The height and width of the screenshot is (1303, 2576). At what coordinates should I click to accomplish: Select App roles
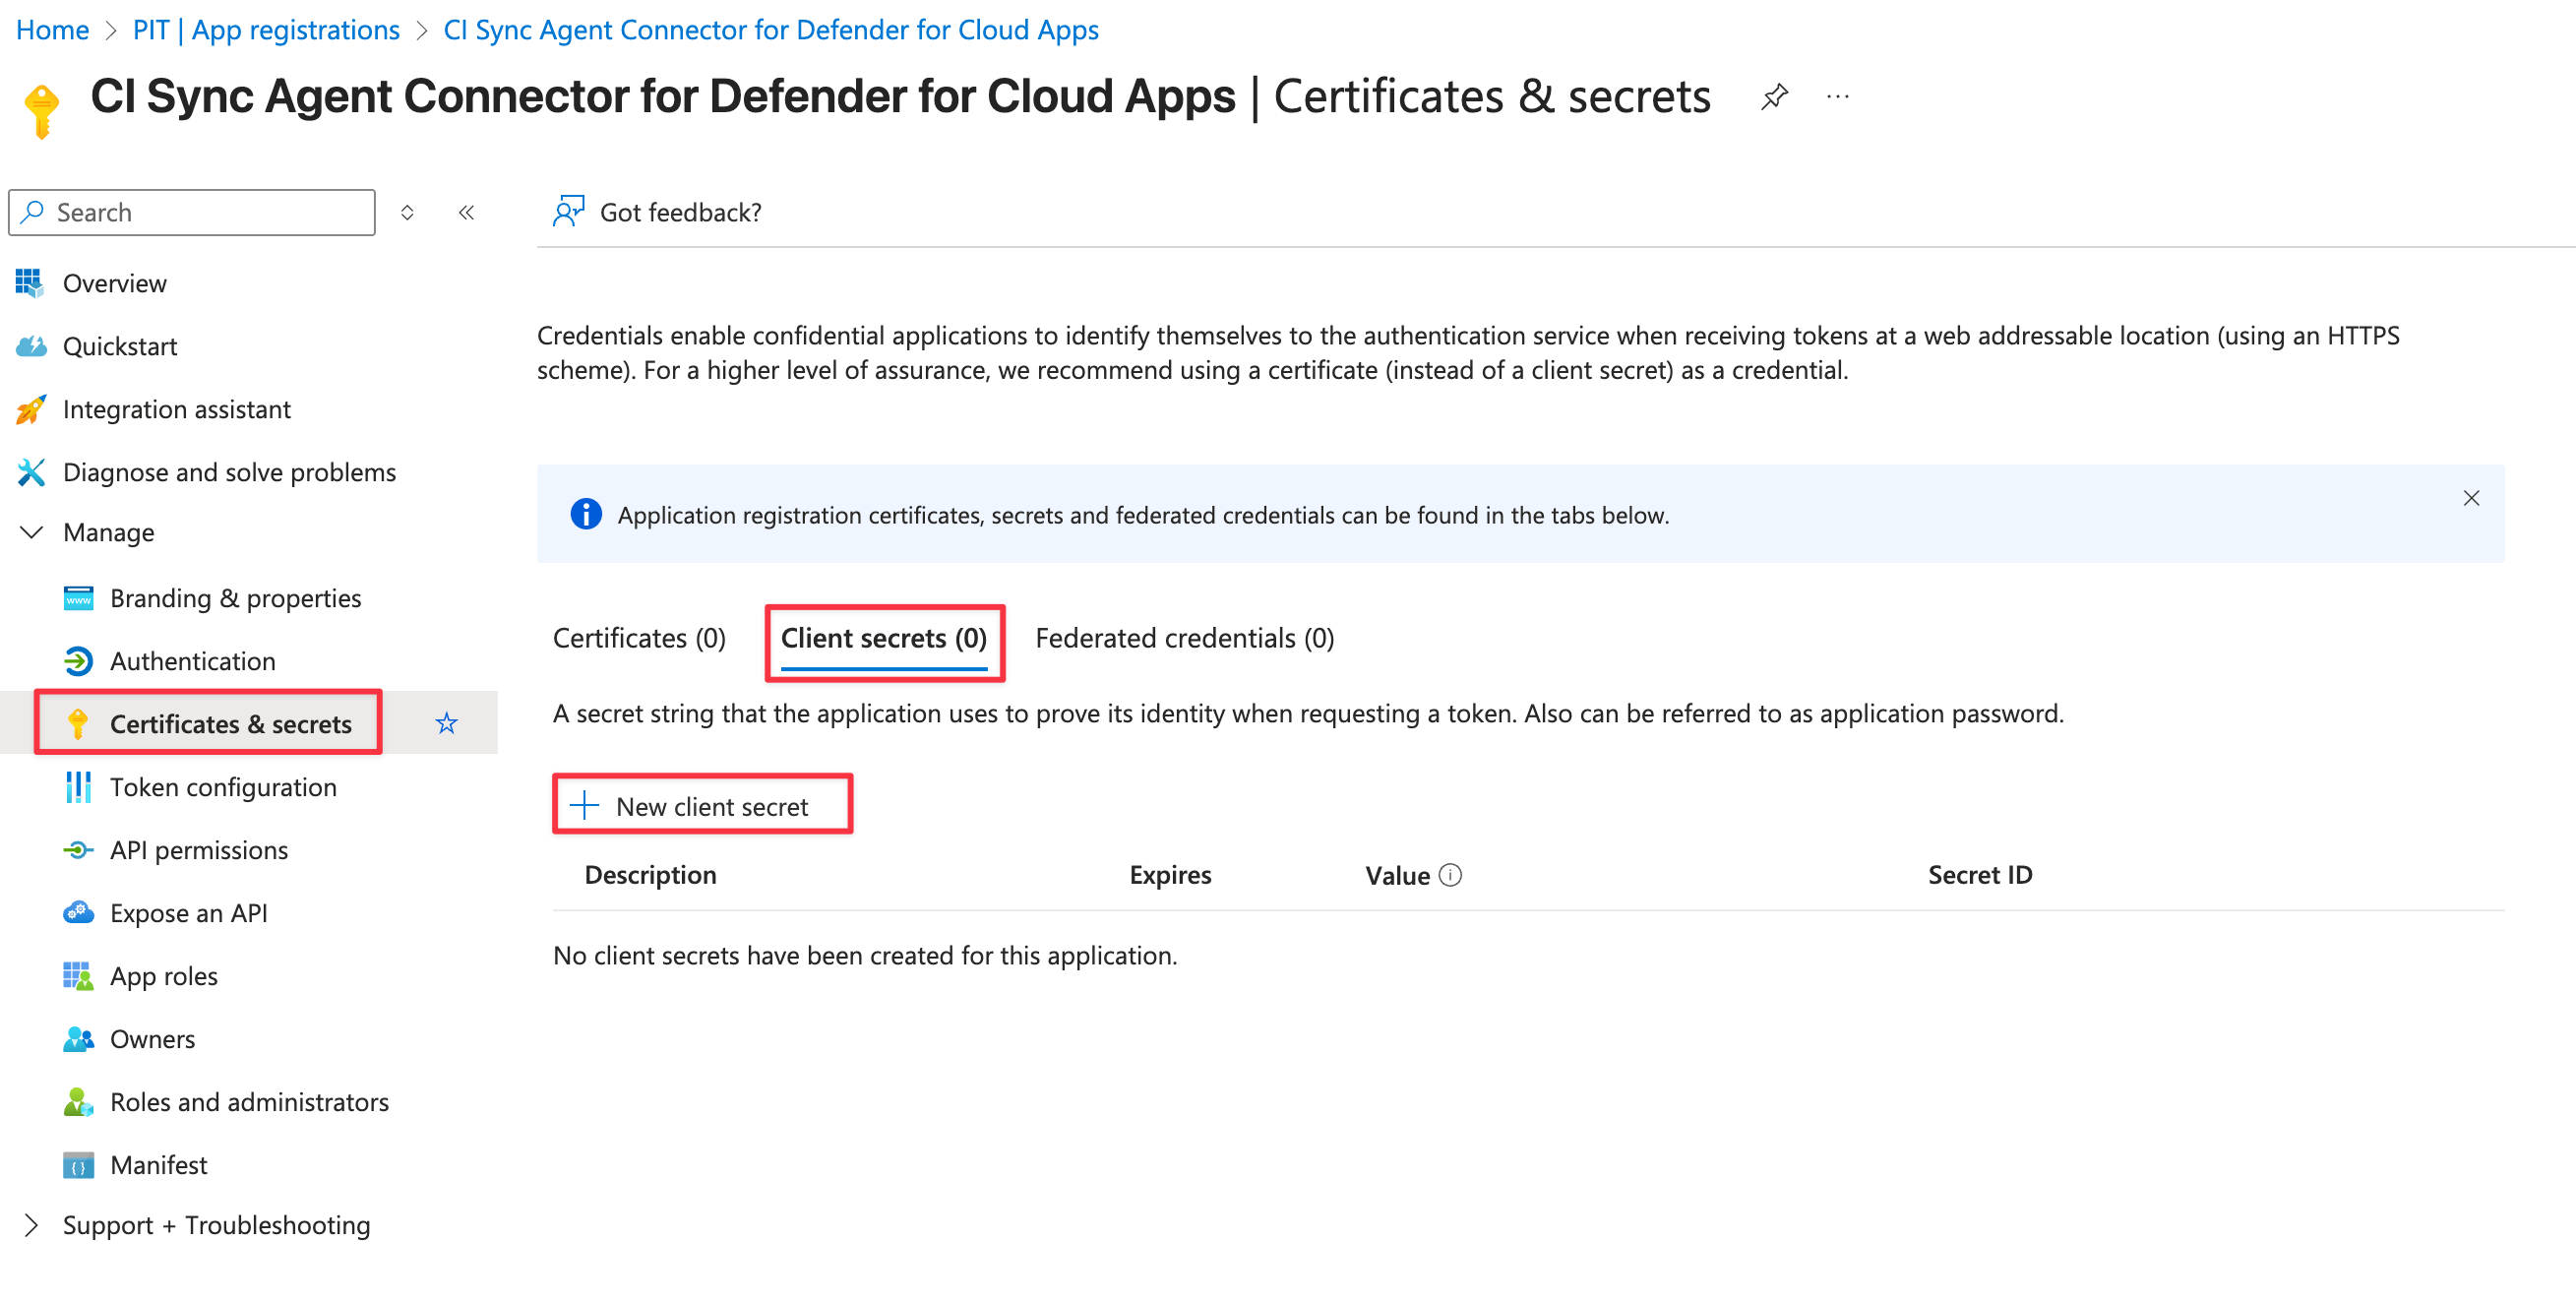coord(164,976)
